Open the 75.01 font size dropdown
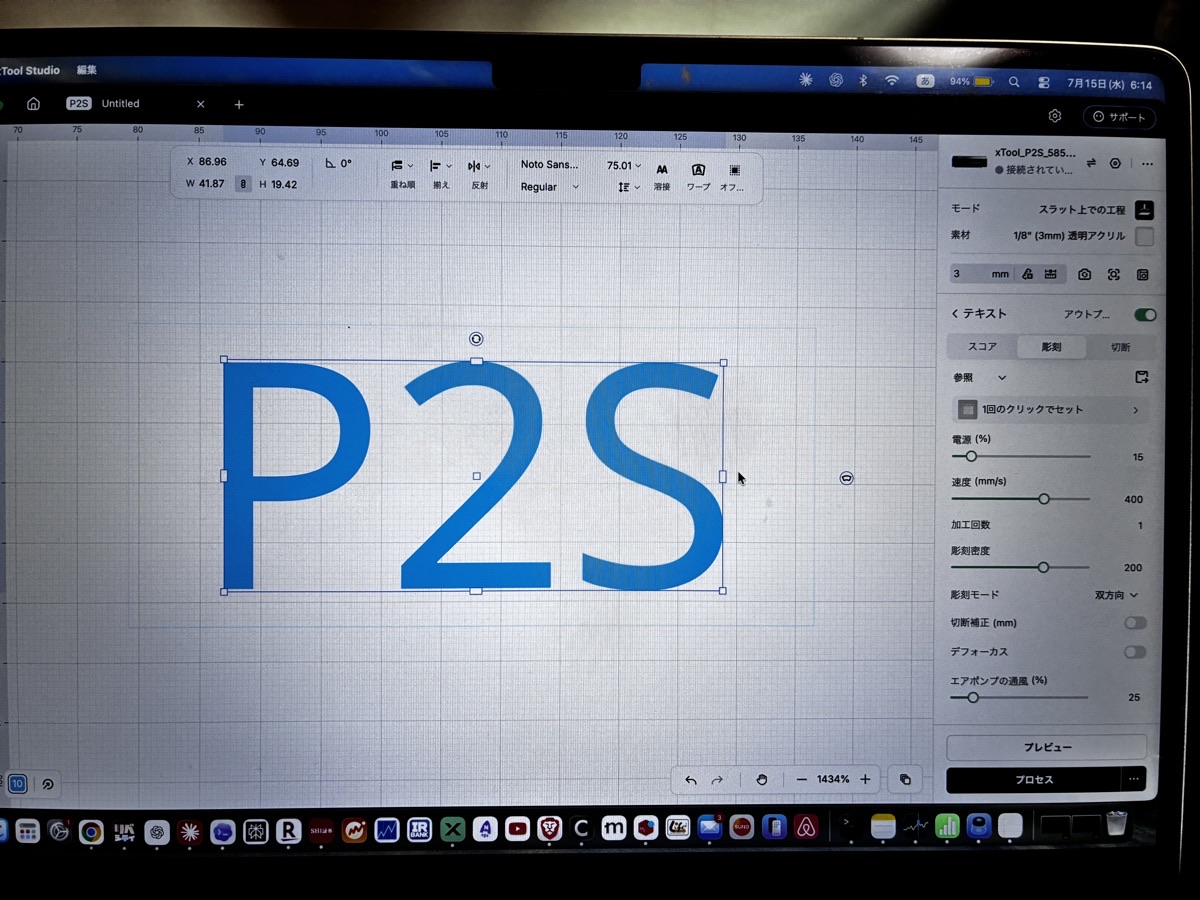 click(x=624, y=166)
